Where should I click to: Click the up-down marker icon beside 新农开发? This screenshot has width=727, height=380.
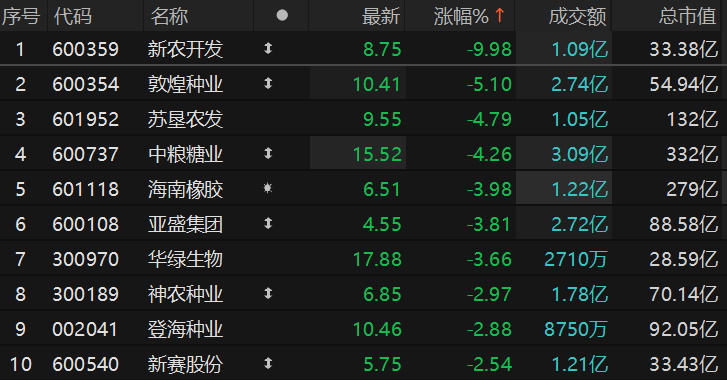point(268,49)
